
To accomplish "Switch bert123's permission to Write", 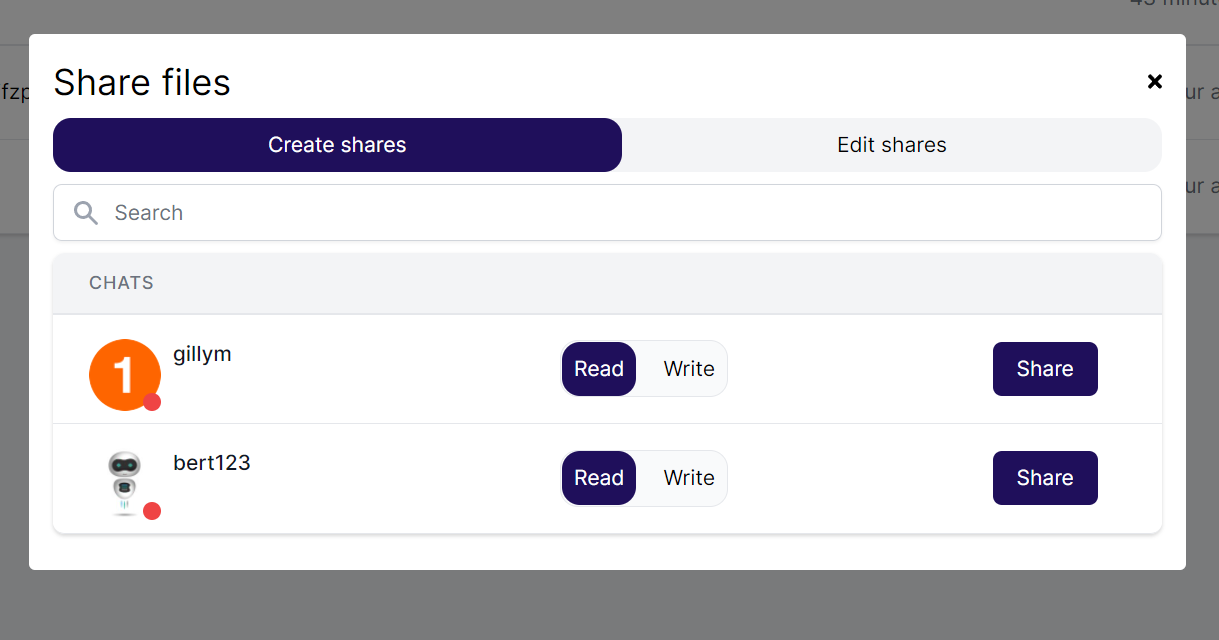I will [687, 478].
